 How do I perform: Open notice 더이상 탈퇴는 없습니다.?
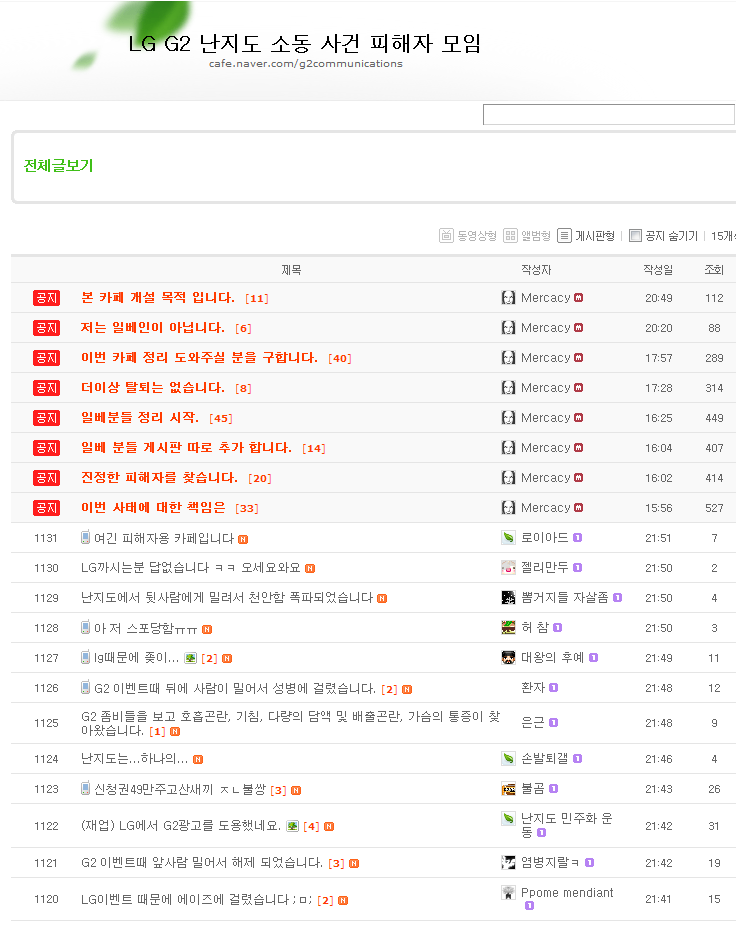point(153,388)
